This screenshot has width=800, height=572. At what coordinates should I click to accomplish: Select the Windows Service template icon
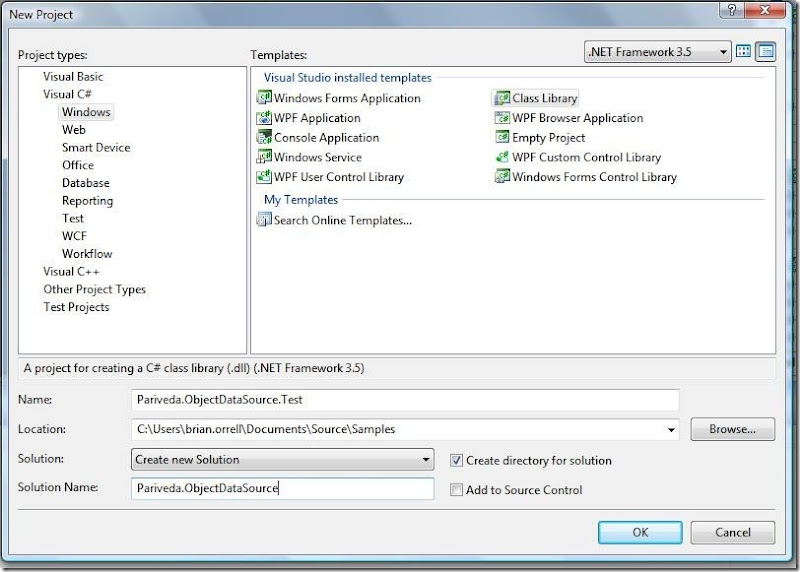[x=264, y=157]
